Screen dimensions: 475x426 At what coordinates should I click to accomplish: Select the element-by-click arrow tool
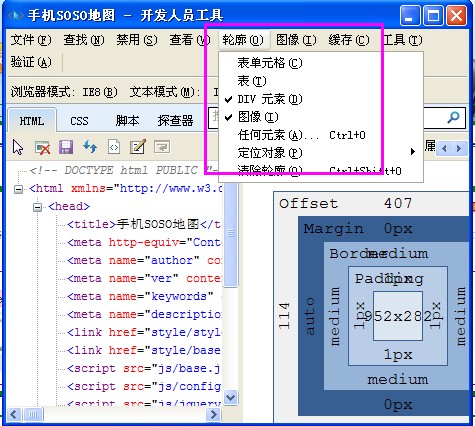18,147
